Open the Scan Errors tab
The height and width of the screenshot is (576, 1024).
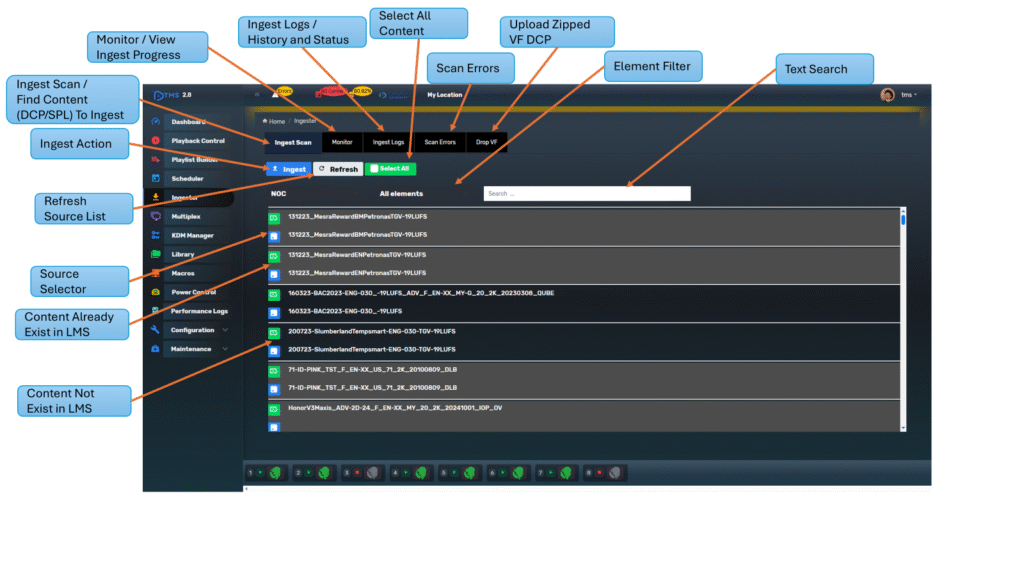440,143
